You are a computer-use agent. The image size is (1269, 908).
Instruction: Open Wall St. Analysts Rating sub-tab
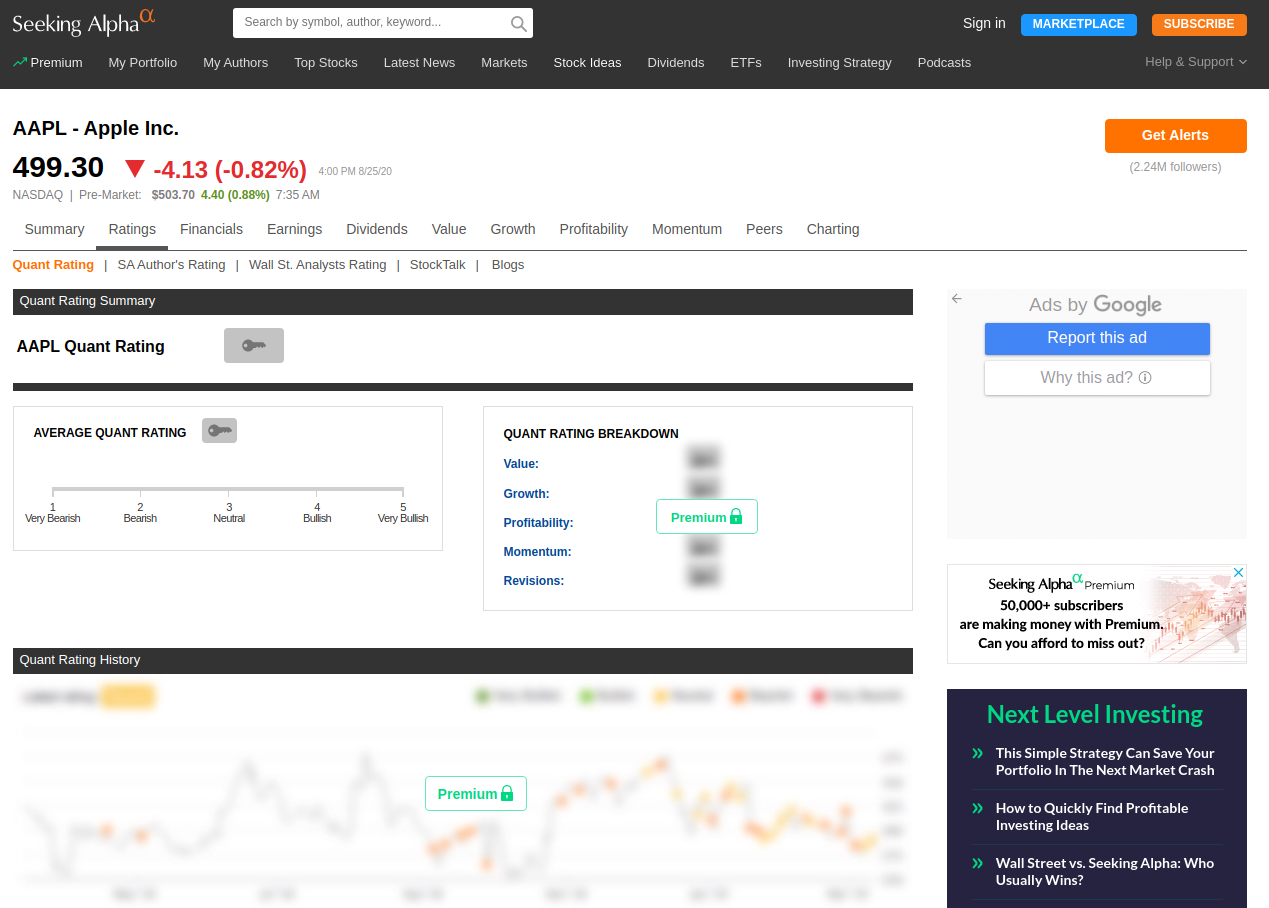click(317, 265)
